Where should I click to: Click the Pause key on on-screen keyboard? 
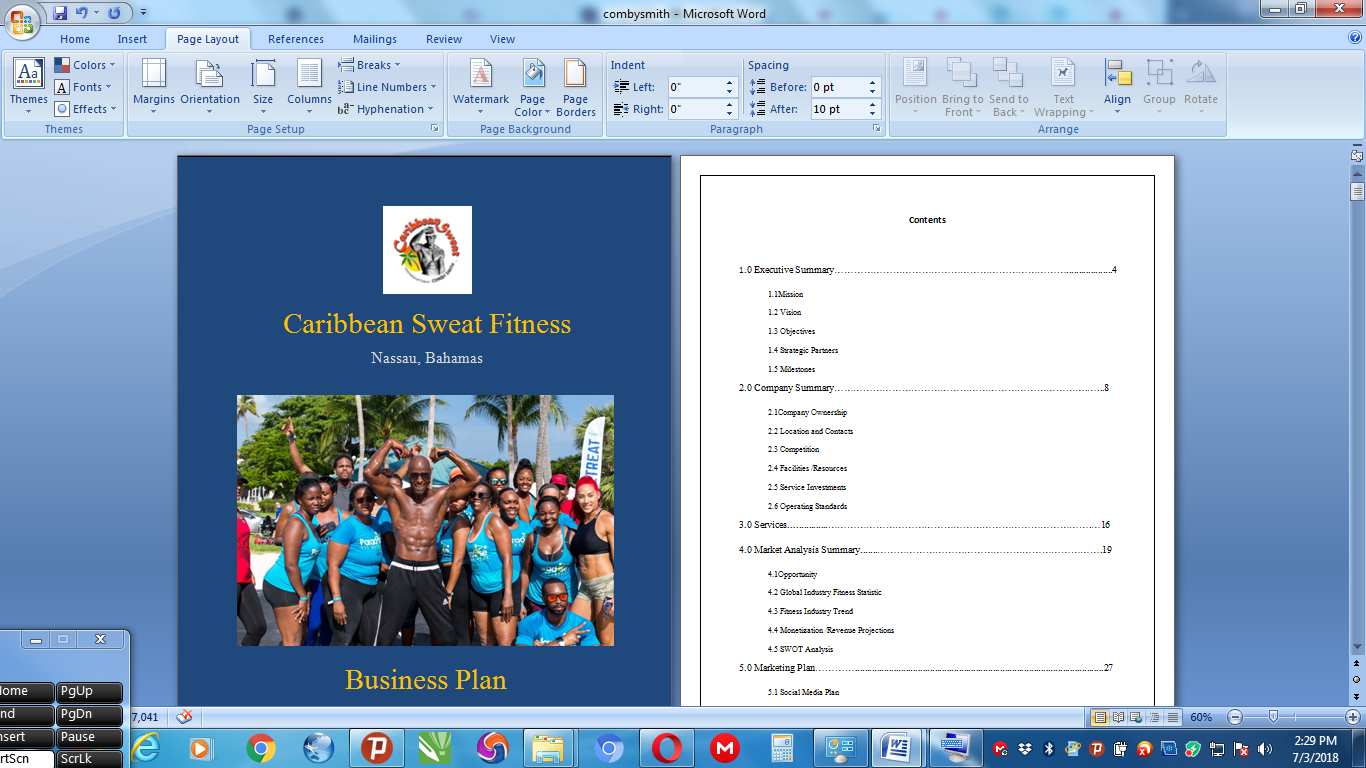click(x=90, y=737)
